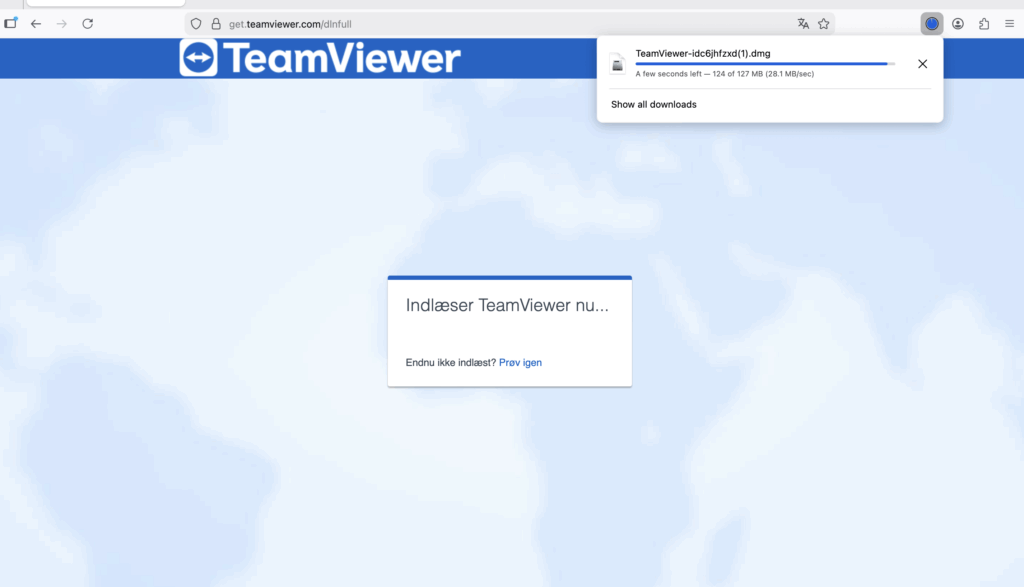Click the translate page icon
The image size is (1024, 587).
click(x=803, y=24)
